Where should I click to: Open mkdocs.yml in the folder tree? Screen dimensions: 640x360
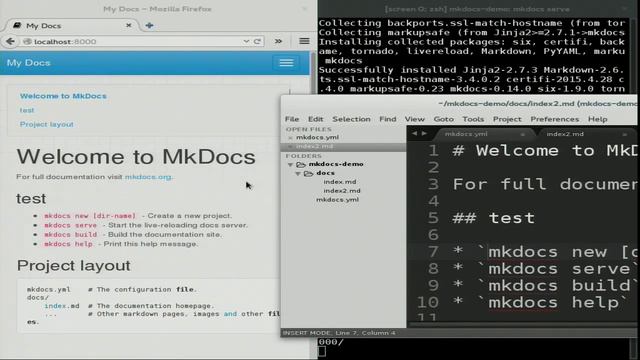click(x=337, y=200)
